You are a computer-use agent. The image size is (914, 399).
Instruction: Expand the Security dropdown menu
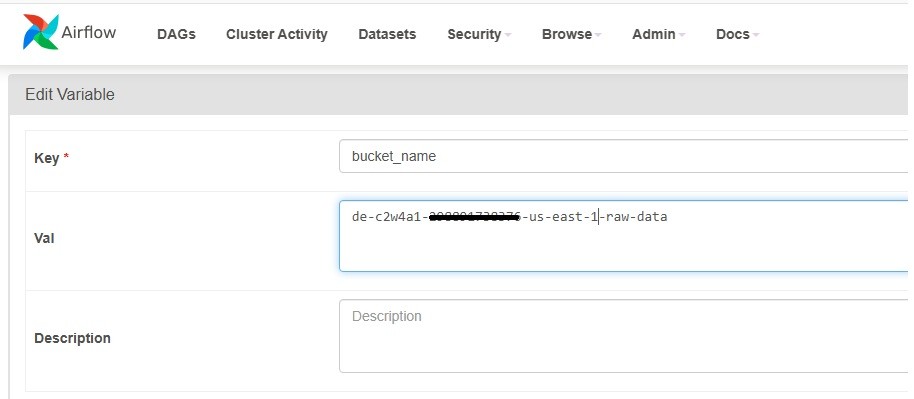[479, 34]
